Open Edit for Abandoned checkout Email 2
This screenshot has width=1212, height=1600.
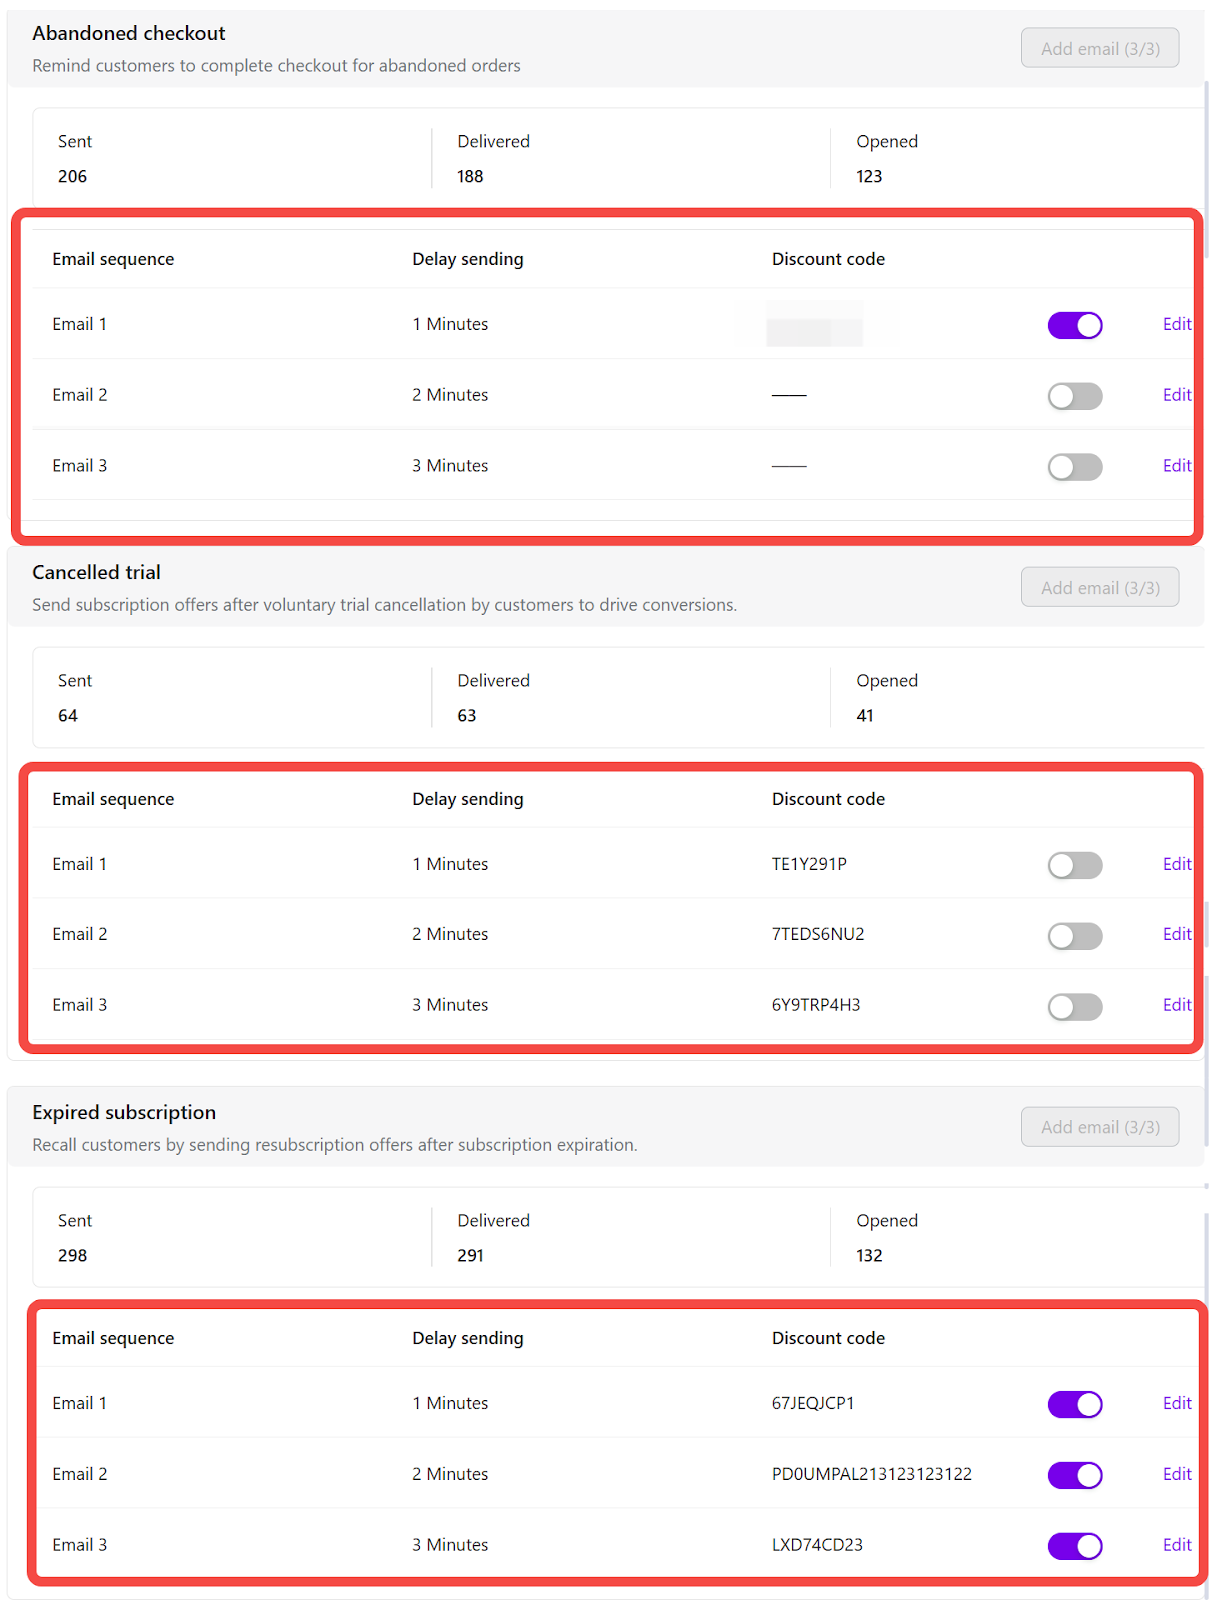[1177, 395]
